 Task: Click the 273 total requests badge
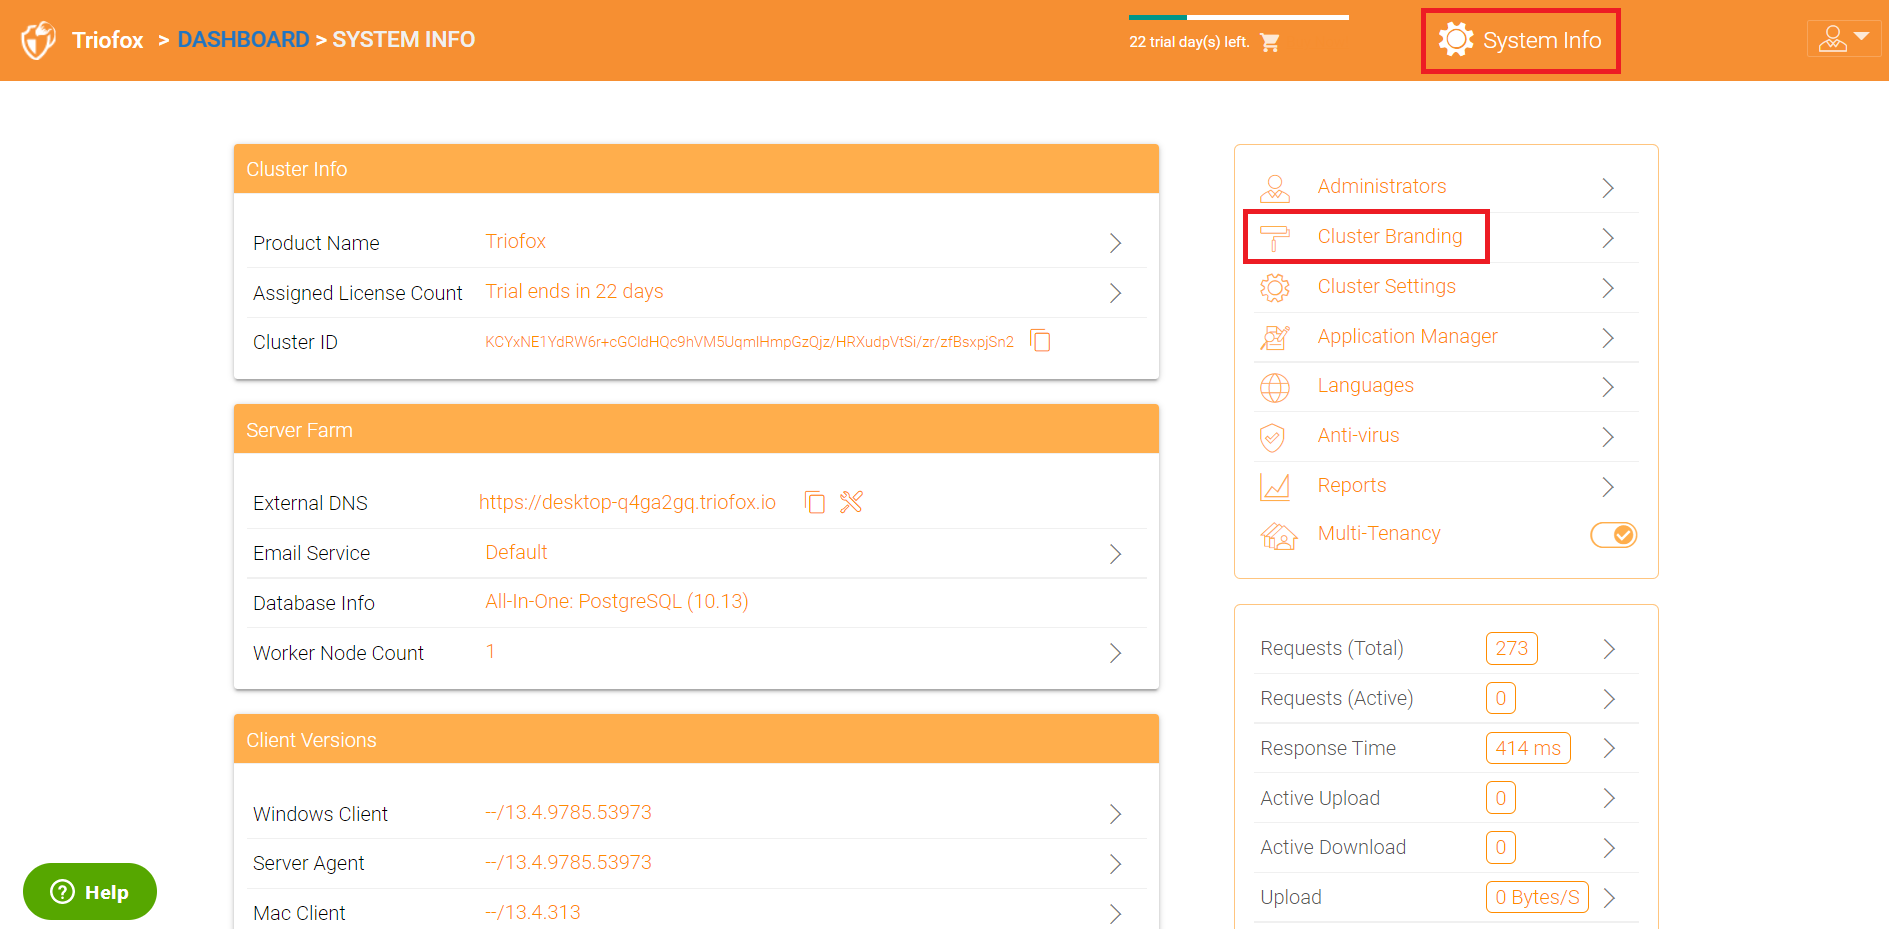click(1511, 648)
